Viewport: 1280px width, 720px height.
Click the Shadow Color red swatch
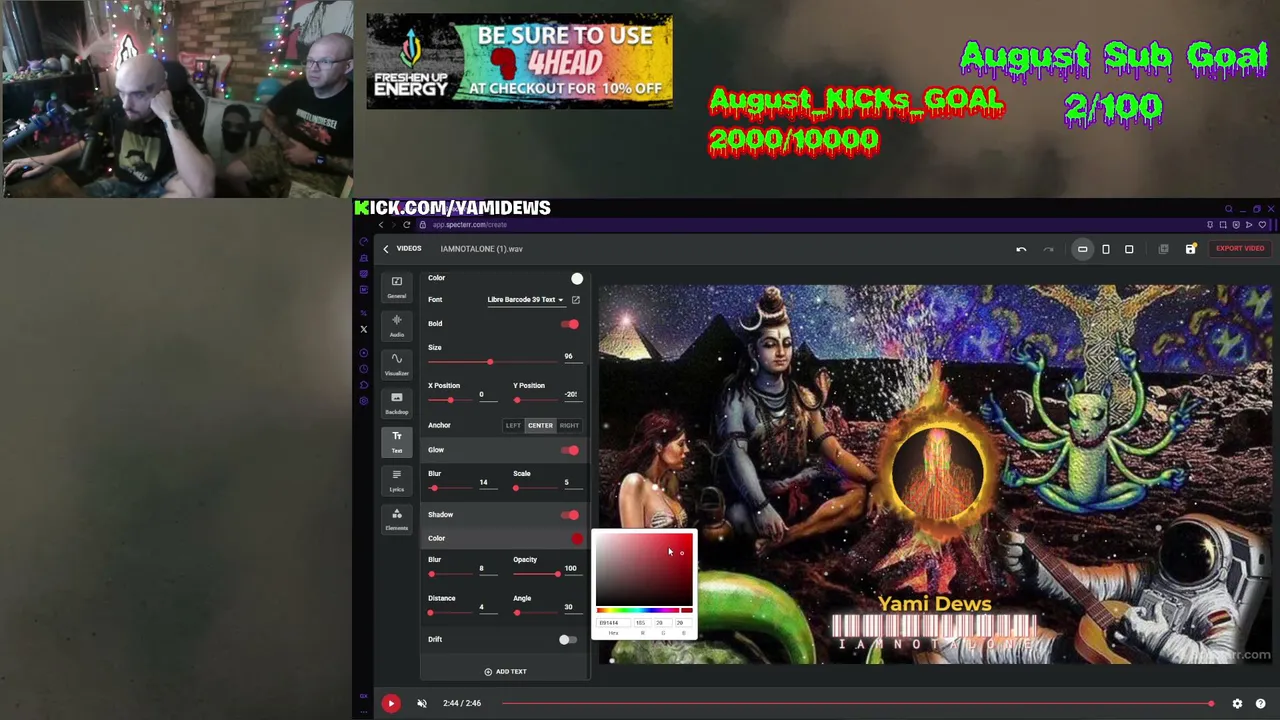pos(577,539)
